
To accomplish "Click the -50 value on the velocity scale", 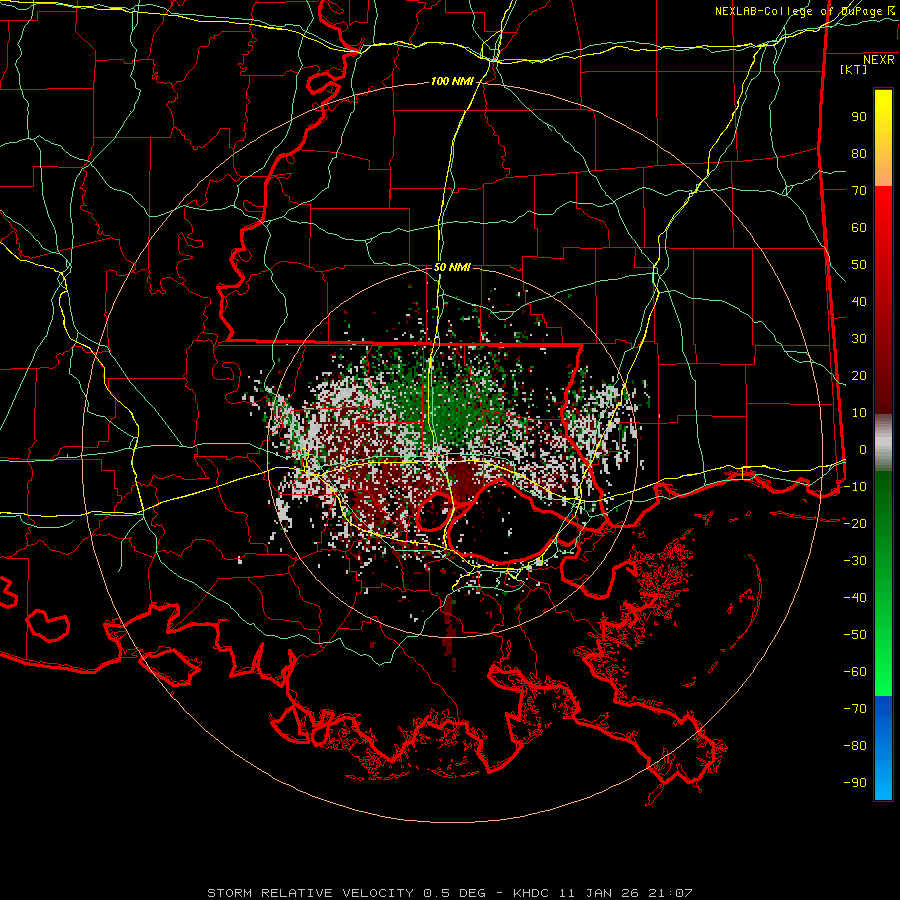I will click(855, 635).
